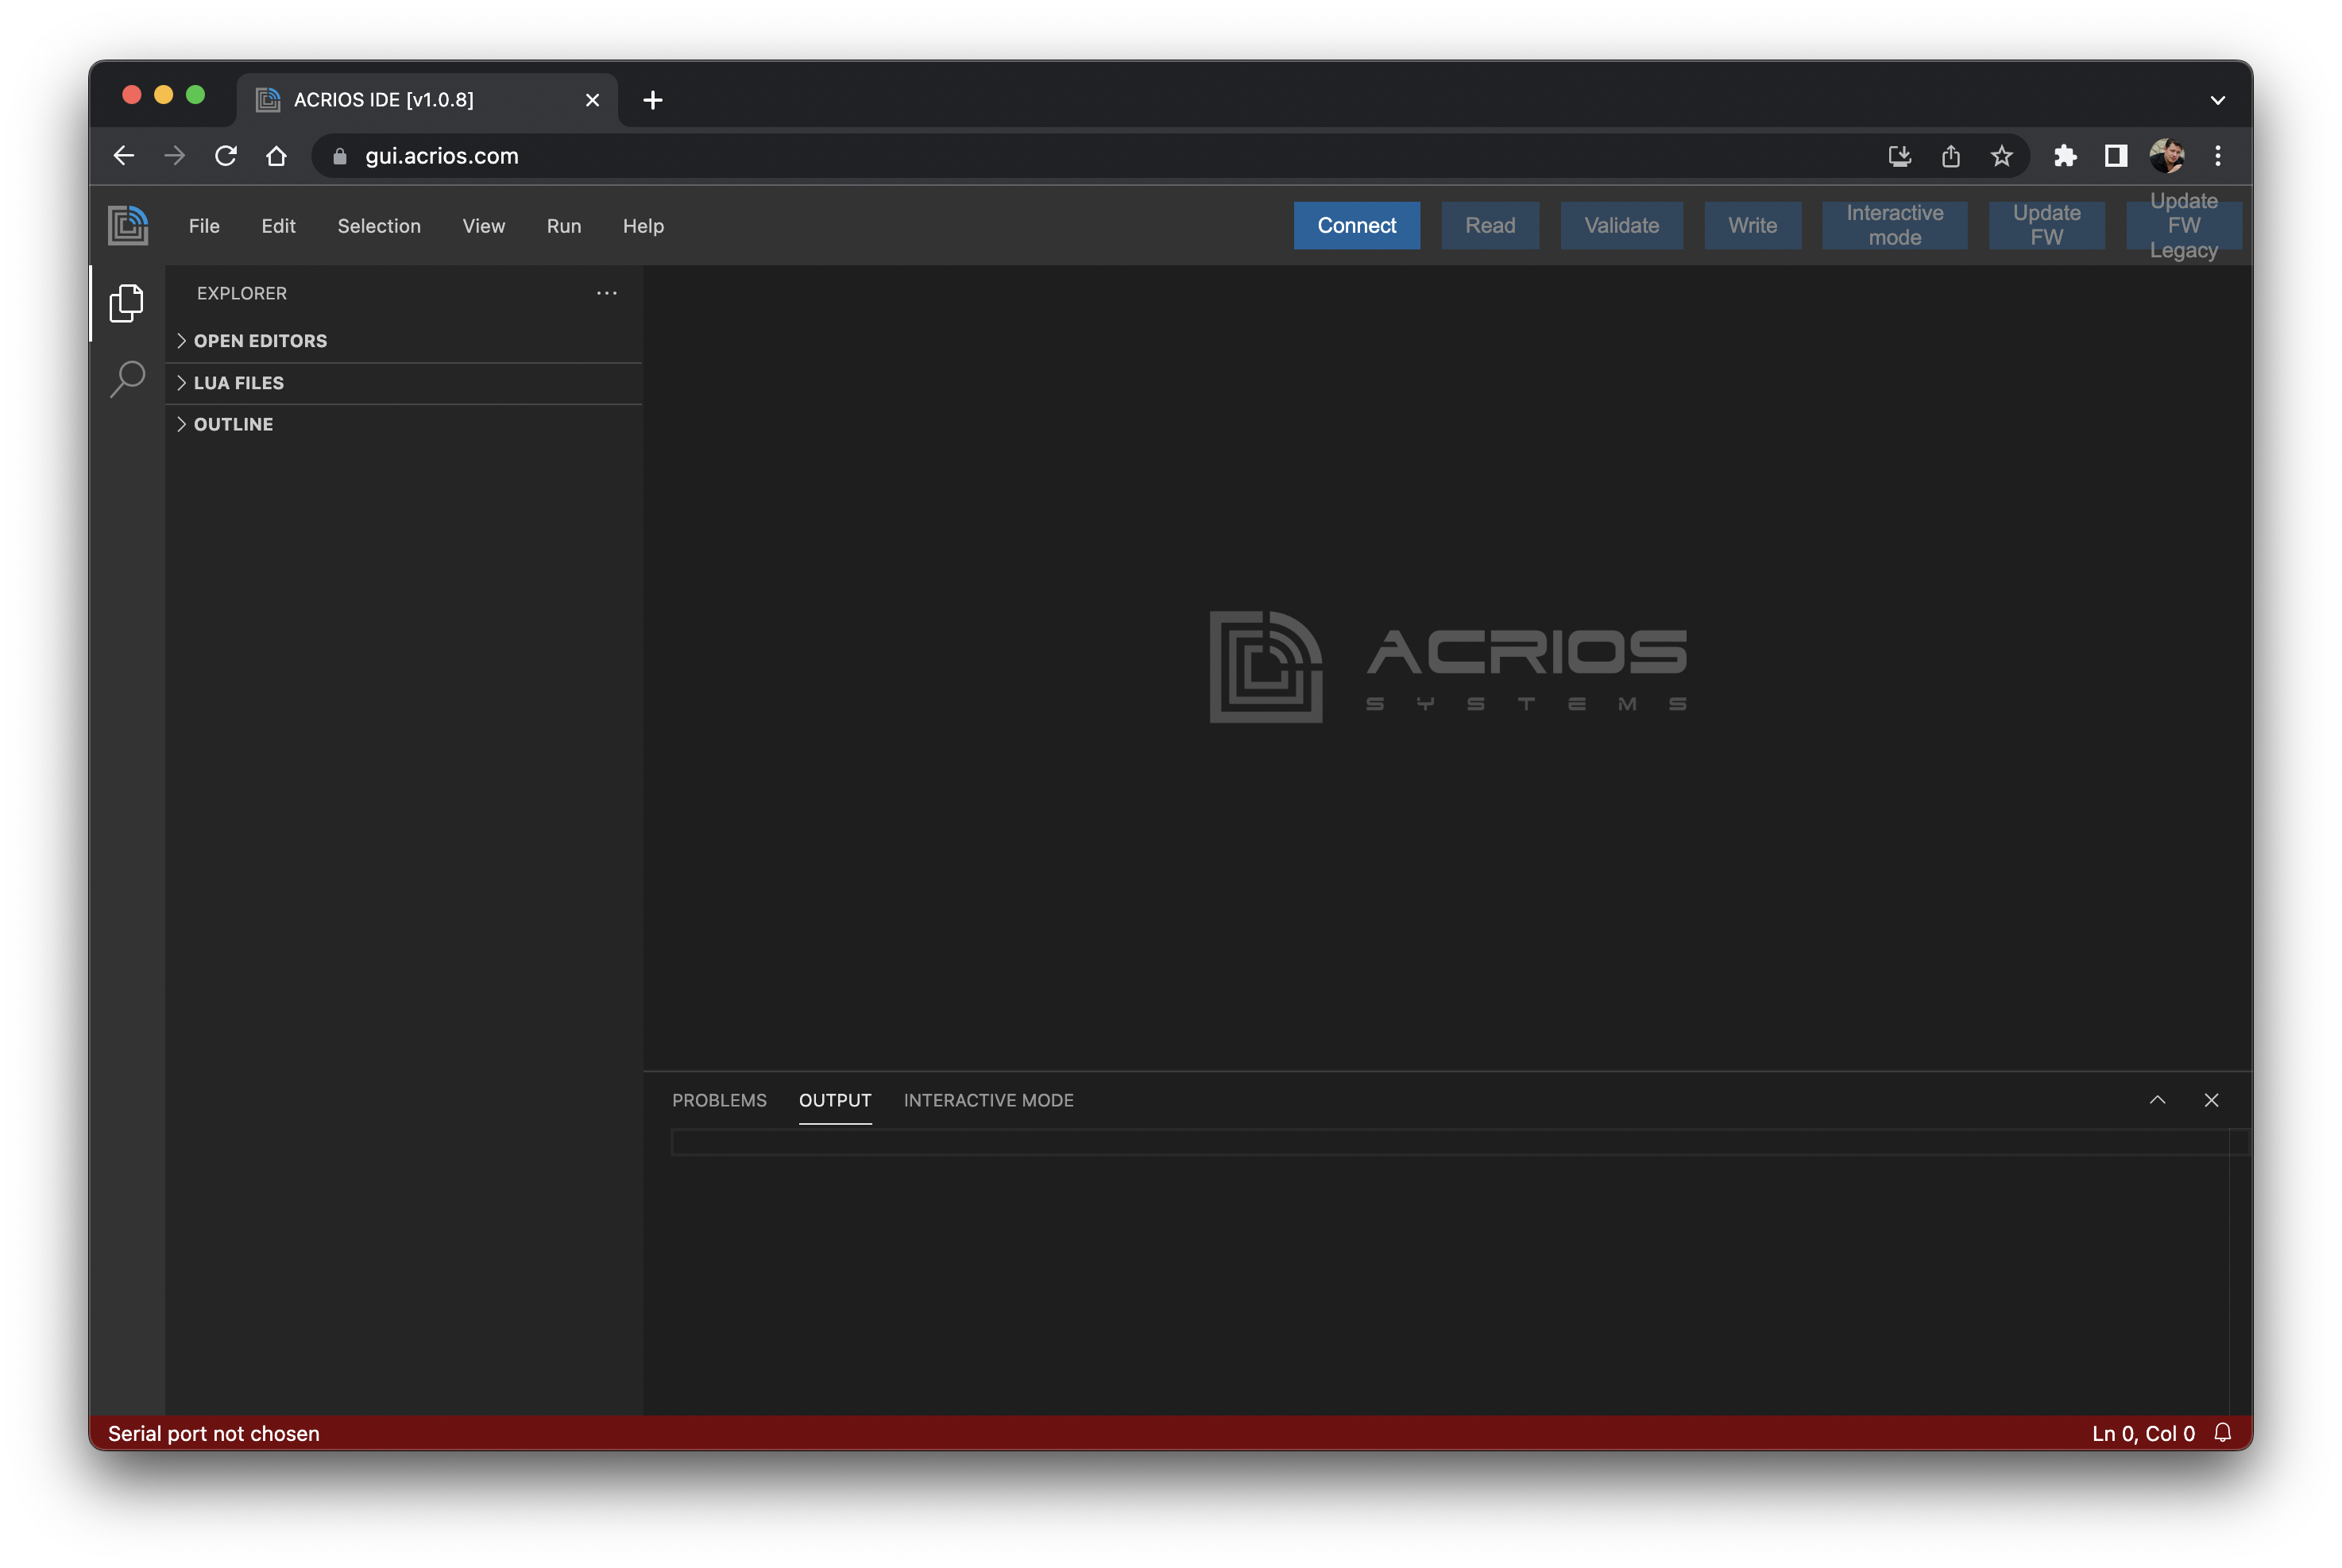Share this page with the share icon
This screenshot has width=2342, height=1568.
pyautogui.click(x=1950, y=156)
